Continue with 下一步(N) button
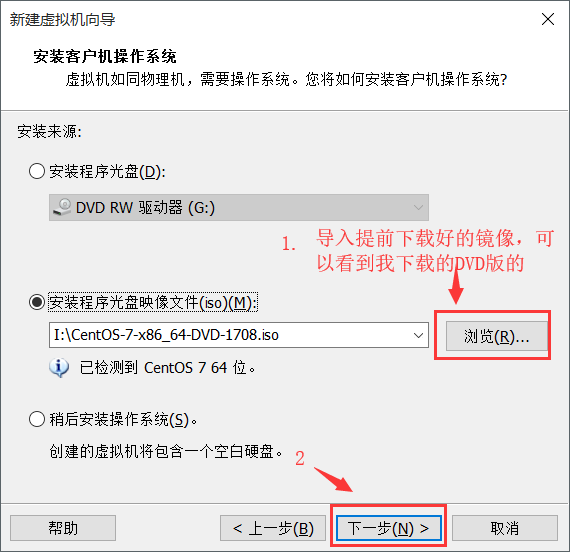Image resolution: width=570 pixels, height=552 pixels. tap(389, 528)
